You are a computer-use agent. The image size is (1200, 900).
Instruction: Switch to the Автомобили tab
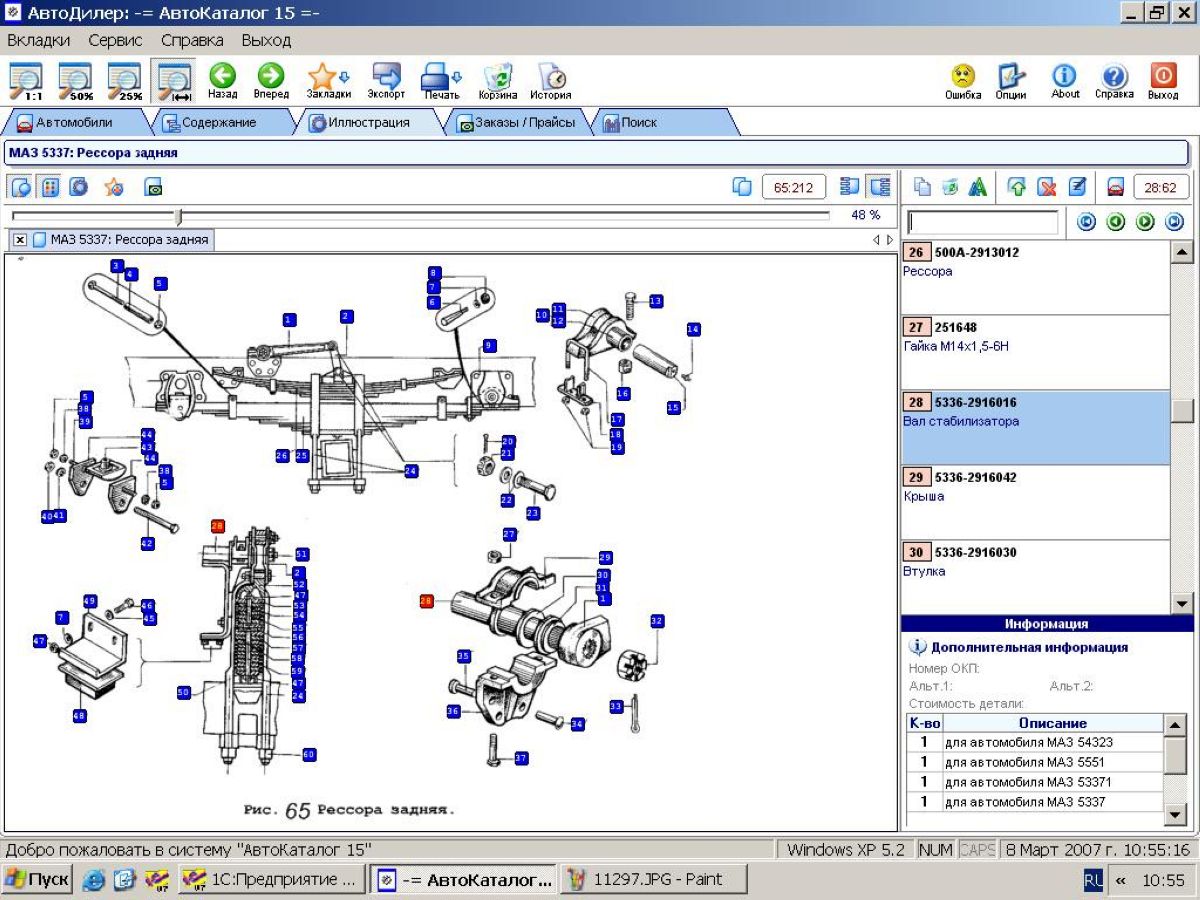click(x=74, y=122)
